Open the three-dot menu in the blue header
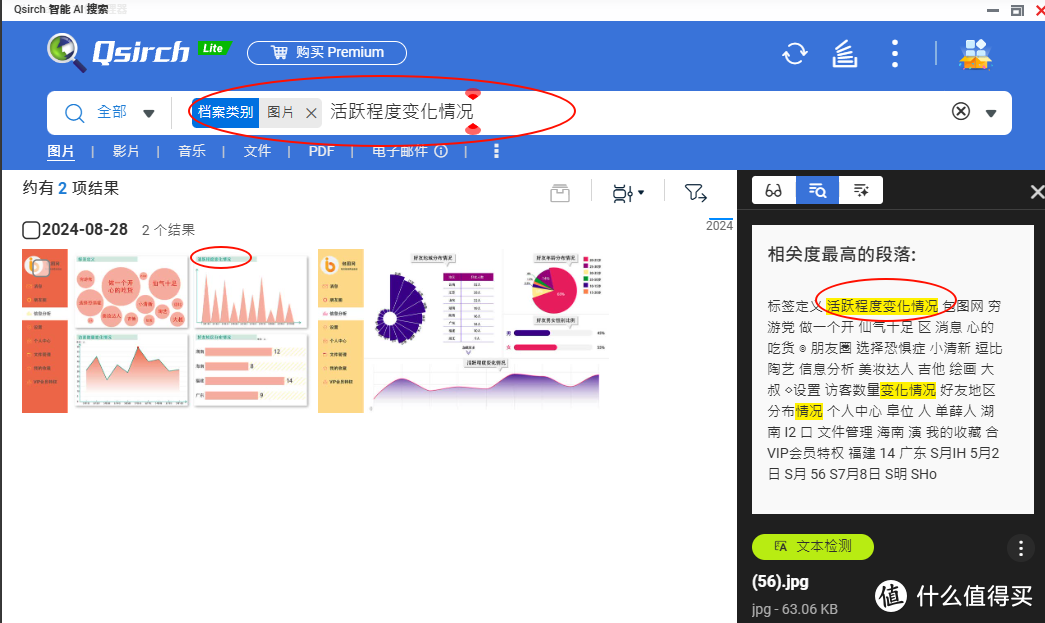 tap(894, 55)
